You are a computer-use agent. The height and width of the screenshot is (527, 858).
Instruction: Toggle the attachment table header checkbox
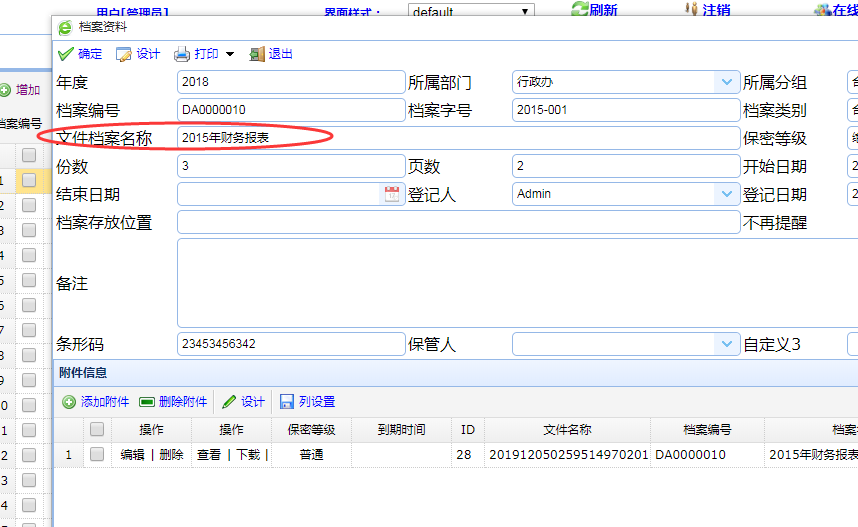point(97,430)
